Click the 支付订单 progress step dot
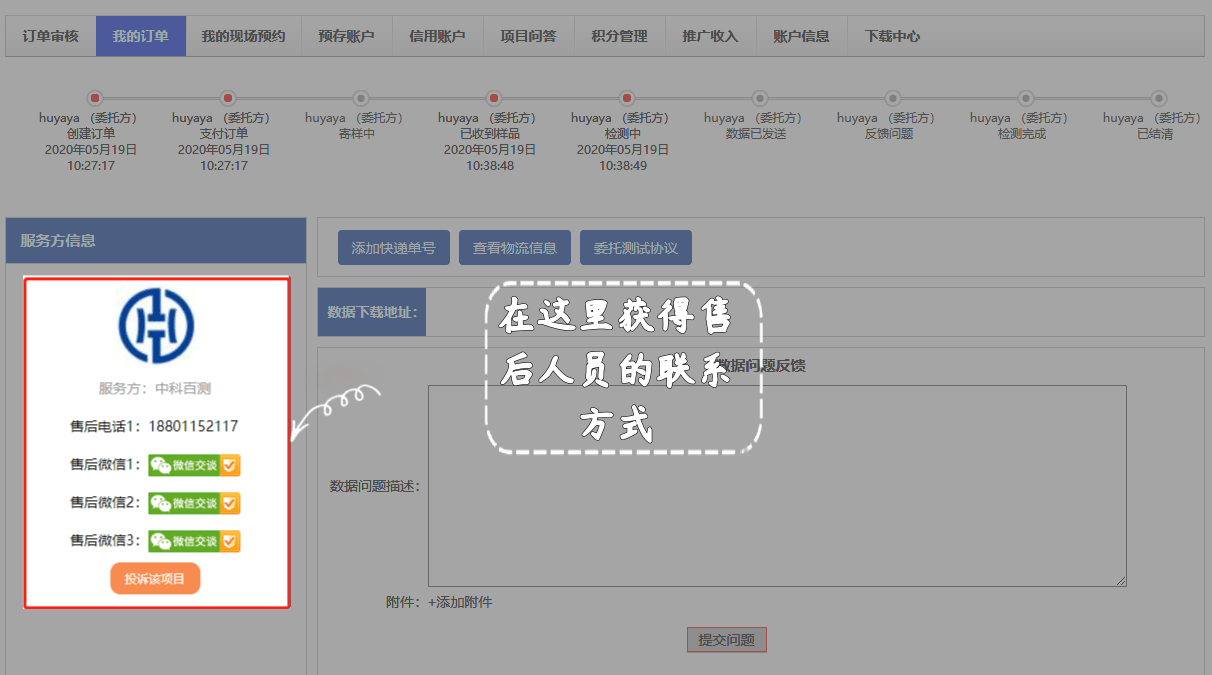This screenshot has height=675, width=1212. tap(228, 98)
